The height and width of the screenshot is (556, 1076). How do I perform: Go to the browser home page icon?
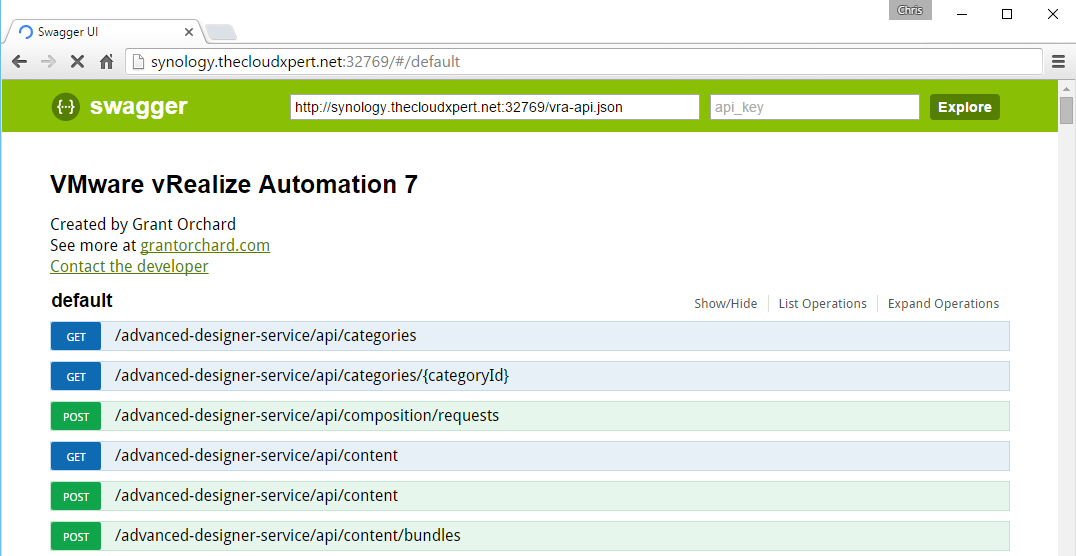point(106,62)
